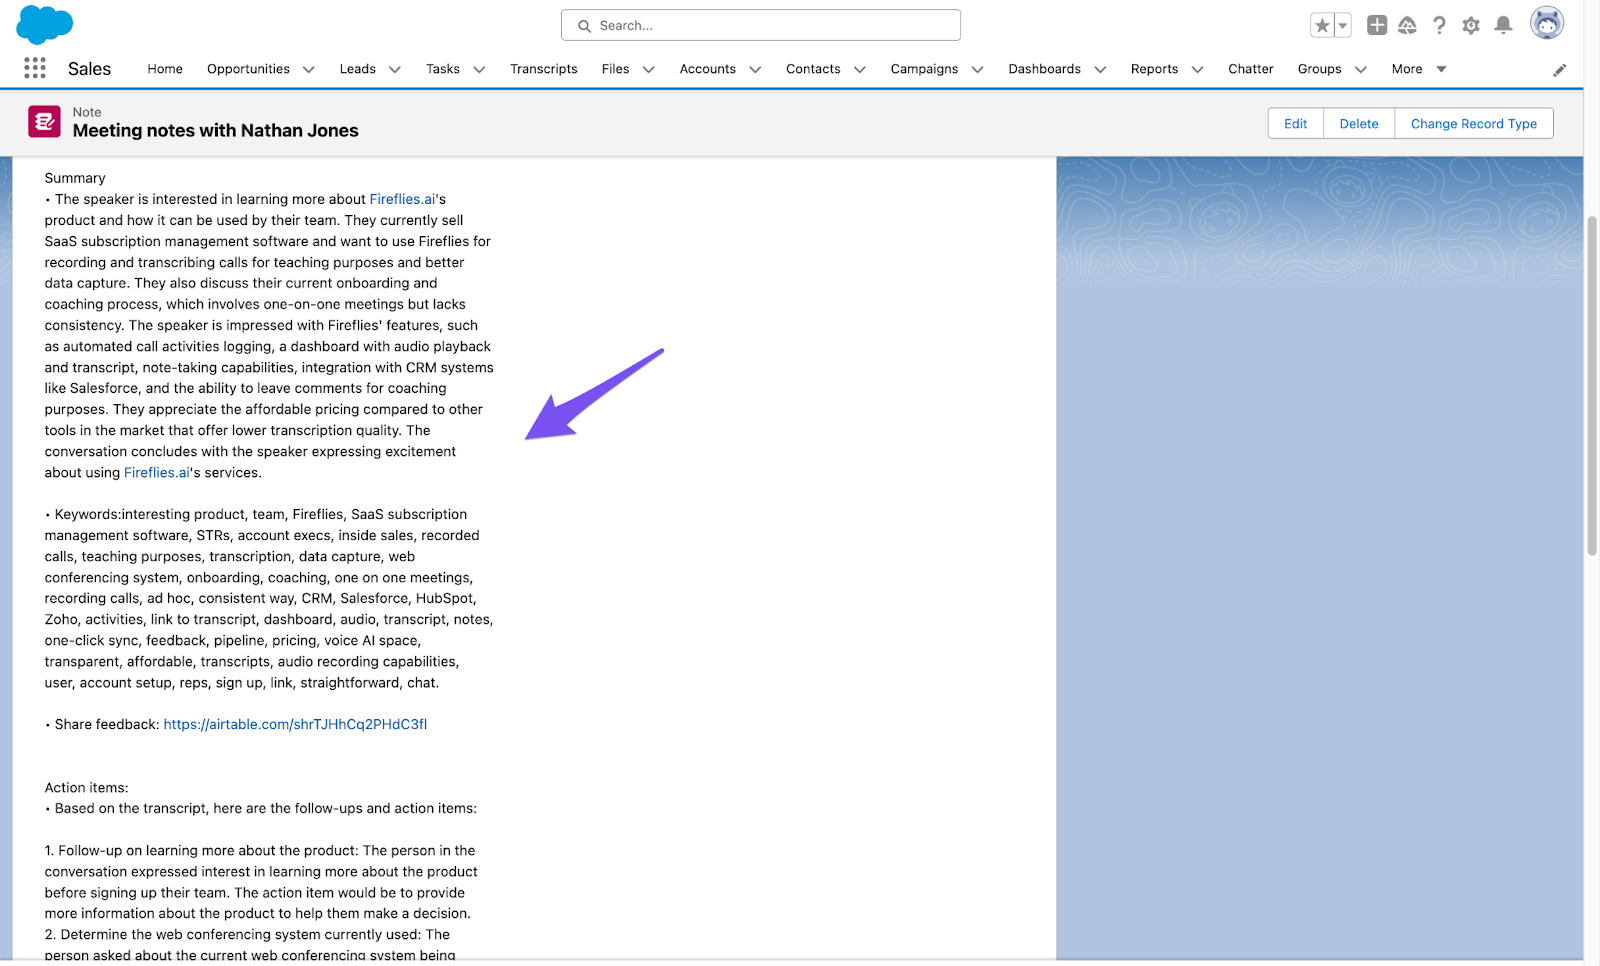Expand the Groups dropdown chevron
The image size is (1600, 966).
[1361, 70]
